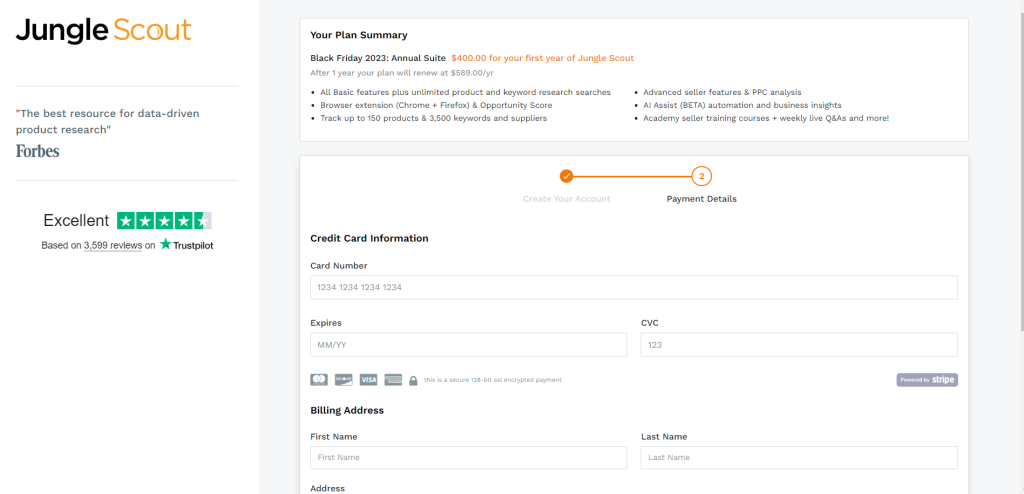Select the completed step one checkmark circle
The height and width of the screenshot is (494, 1024).
pos(566,176)
